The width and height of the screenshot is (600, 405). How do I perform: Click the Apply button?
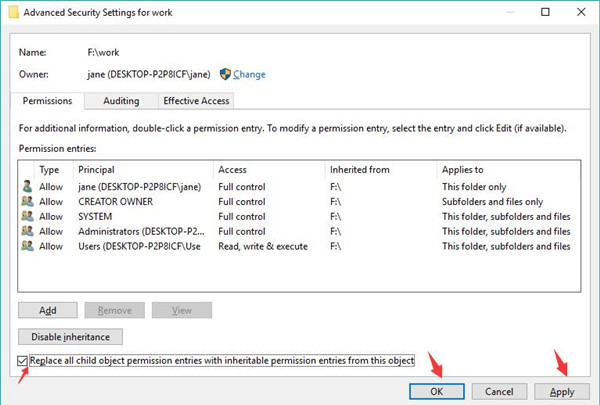click(562, 391)
